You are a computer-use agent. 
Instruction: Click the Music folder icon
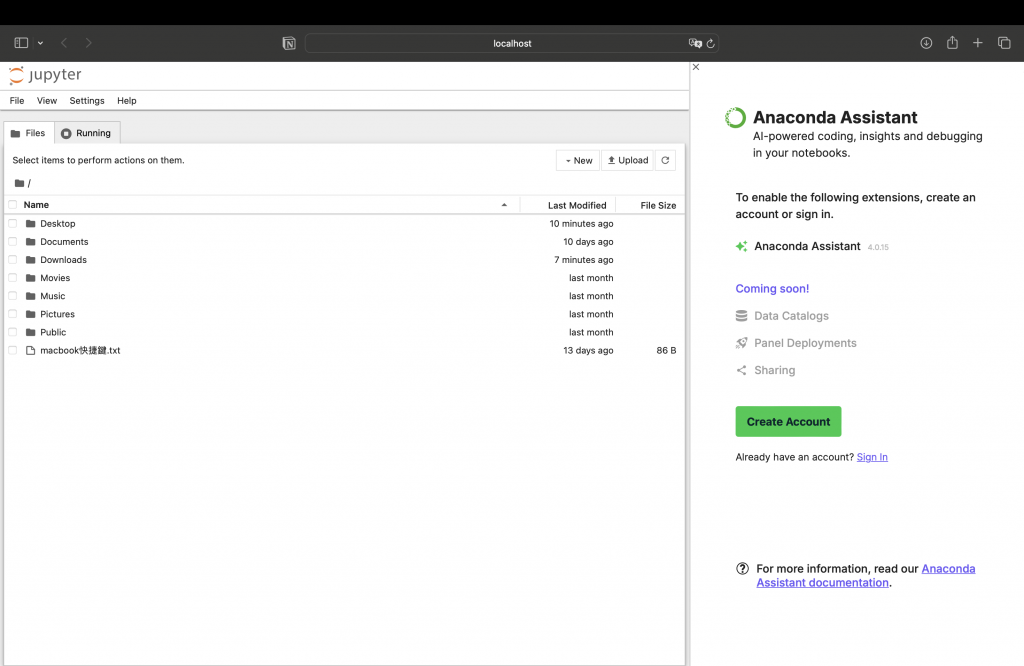click(x=30, y=296)
